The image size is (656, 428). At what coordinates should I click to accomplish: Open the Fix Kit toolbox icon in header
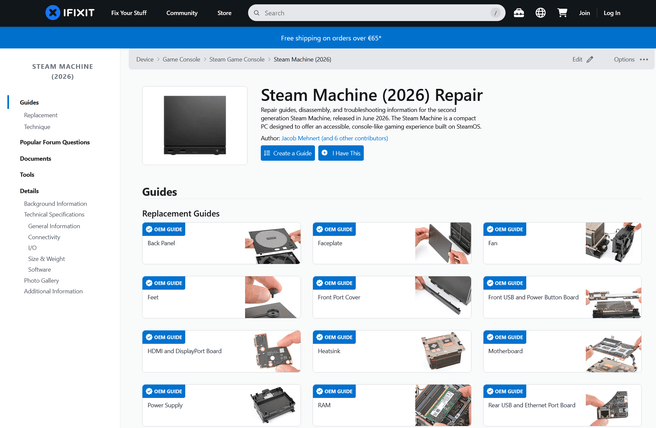click(519, 13)
